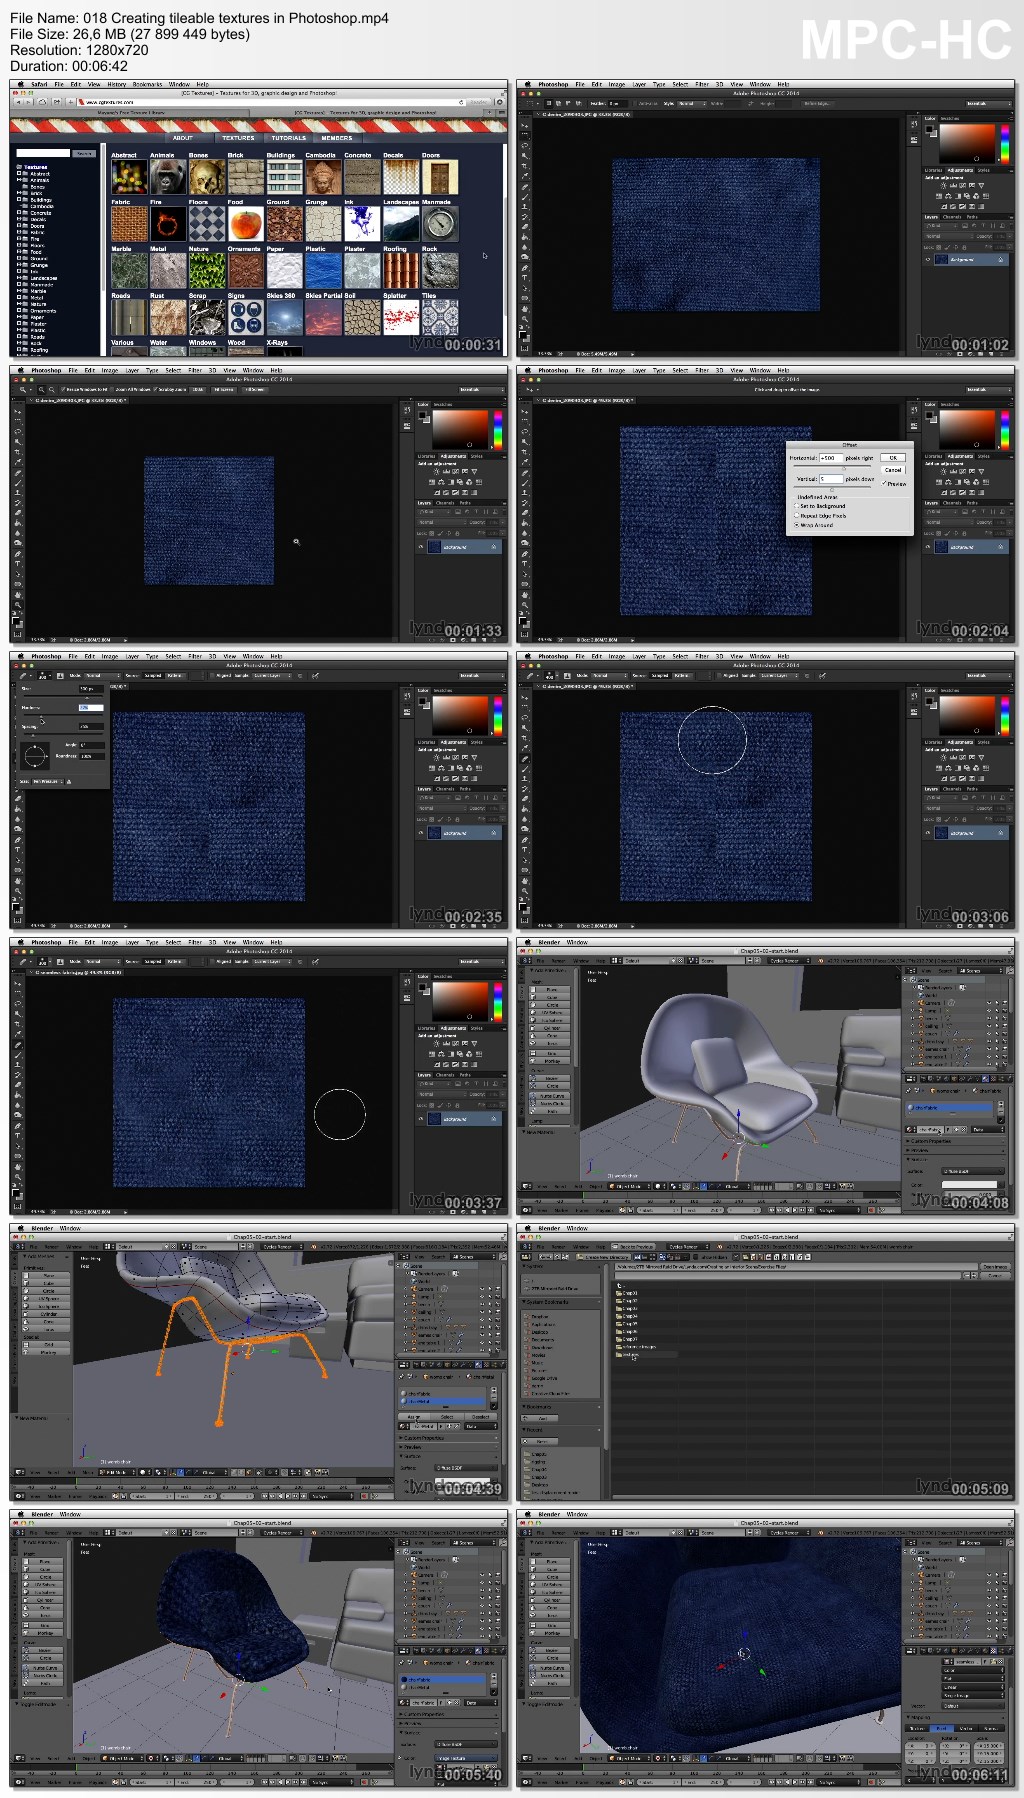Toggle layer visibility eye in 00:02:04 Layers panel
The width and height of the screenshot is (1024, 1798).
pos(927,547)
